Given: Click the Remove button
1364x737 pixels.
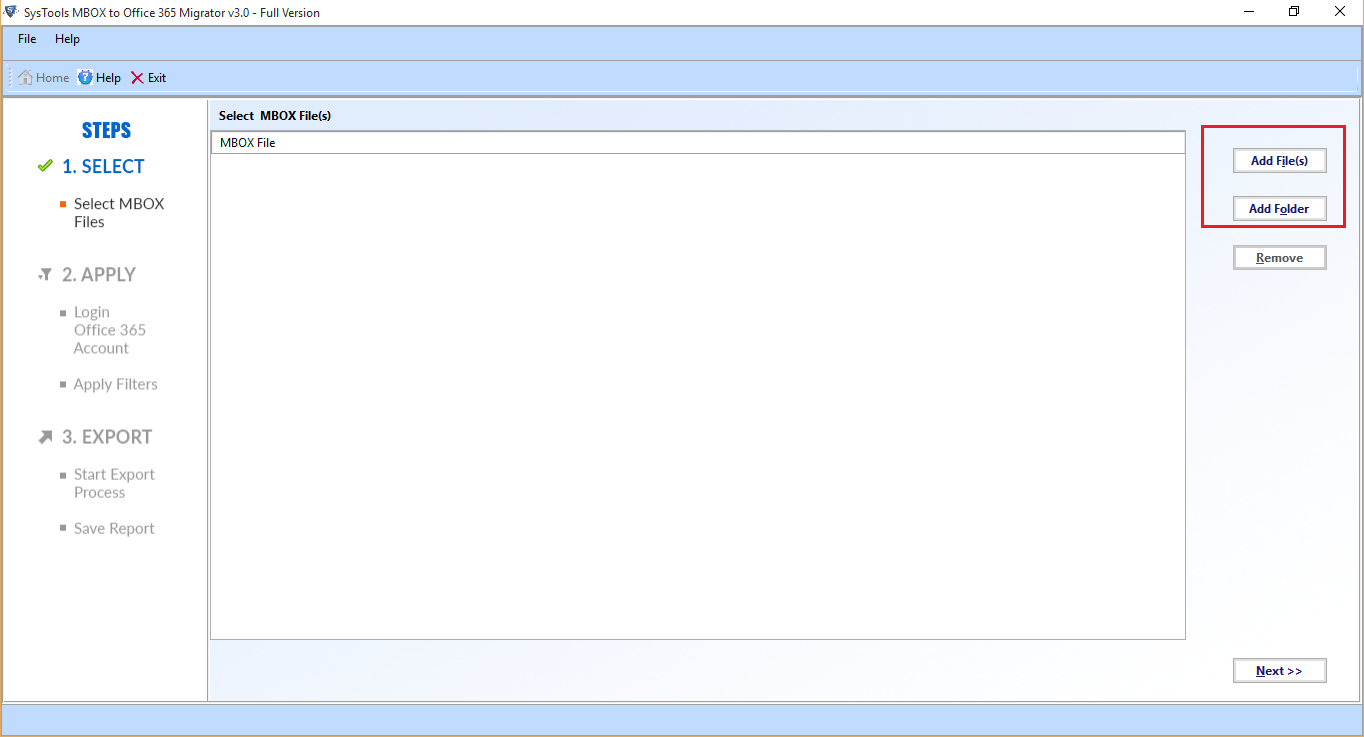Looking at the screenshot, I should [x=1279, y=258].
